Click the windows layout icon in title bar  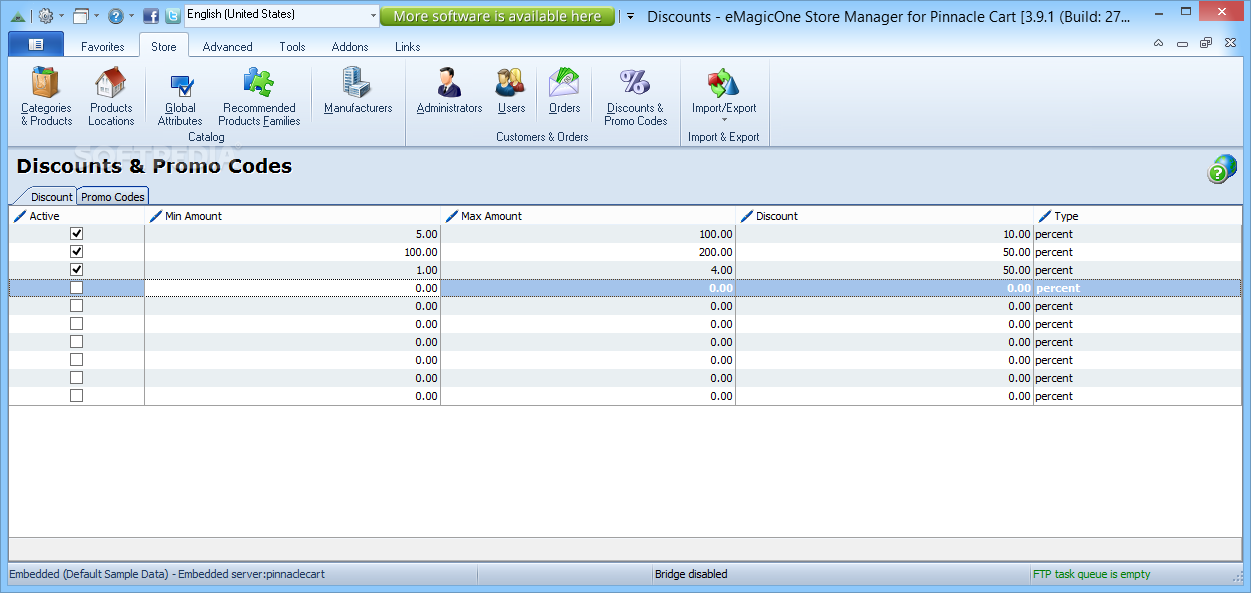[81, 16]
